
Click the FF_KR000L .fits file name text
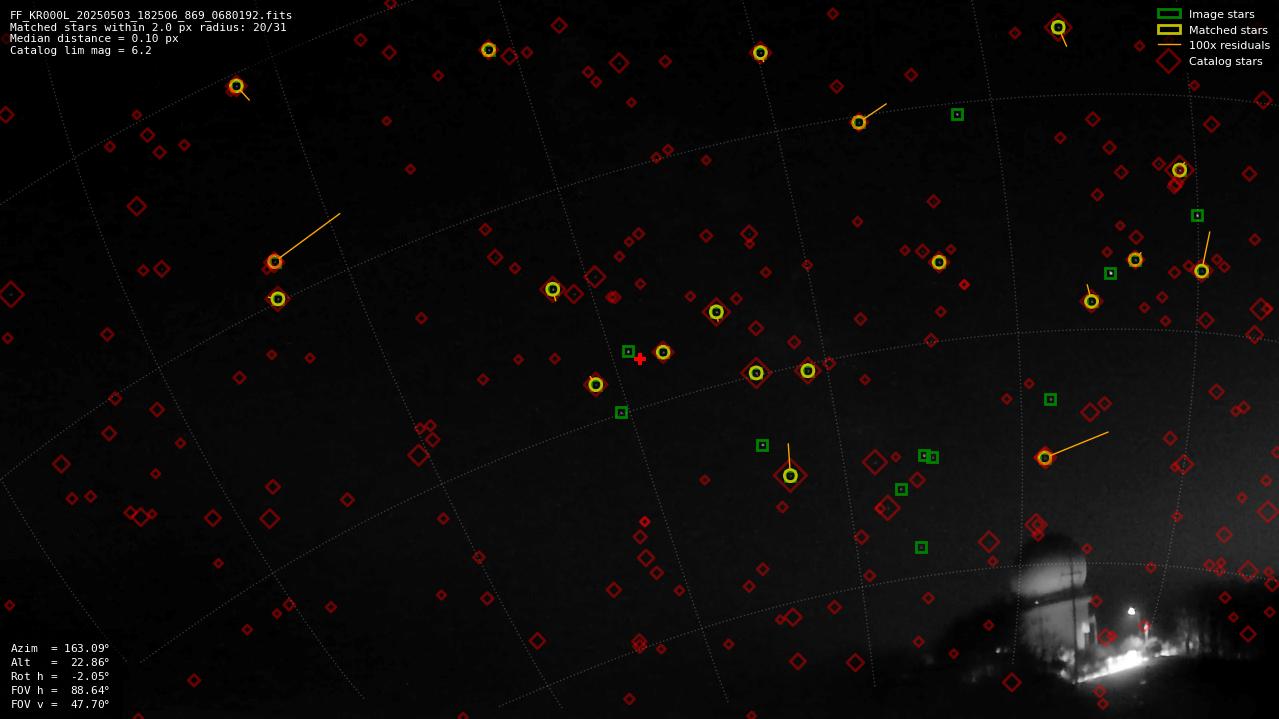[151, 15]
